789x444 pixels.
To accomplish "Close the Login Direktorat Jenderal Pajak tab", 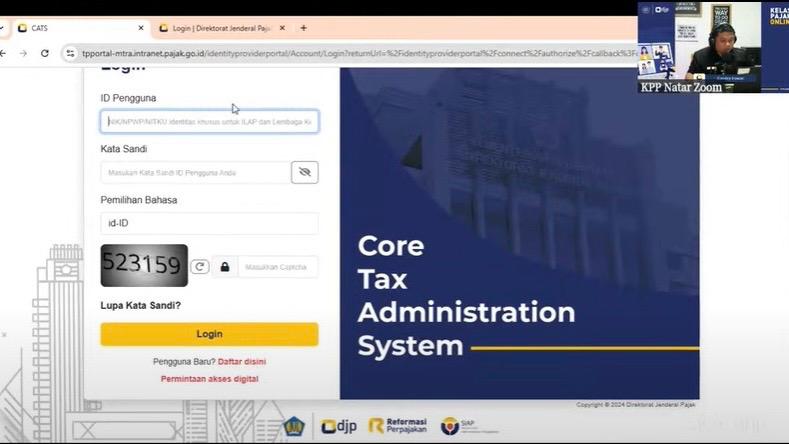I will point(285,28).
